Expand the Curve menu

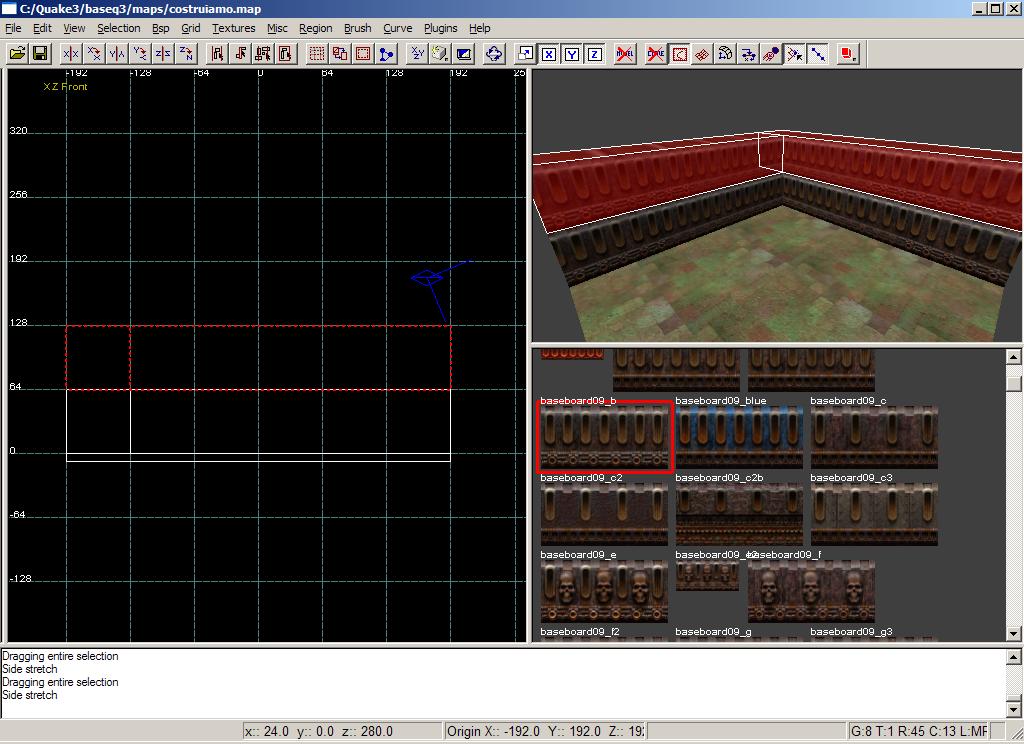point(398,28)
